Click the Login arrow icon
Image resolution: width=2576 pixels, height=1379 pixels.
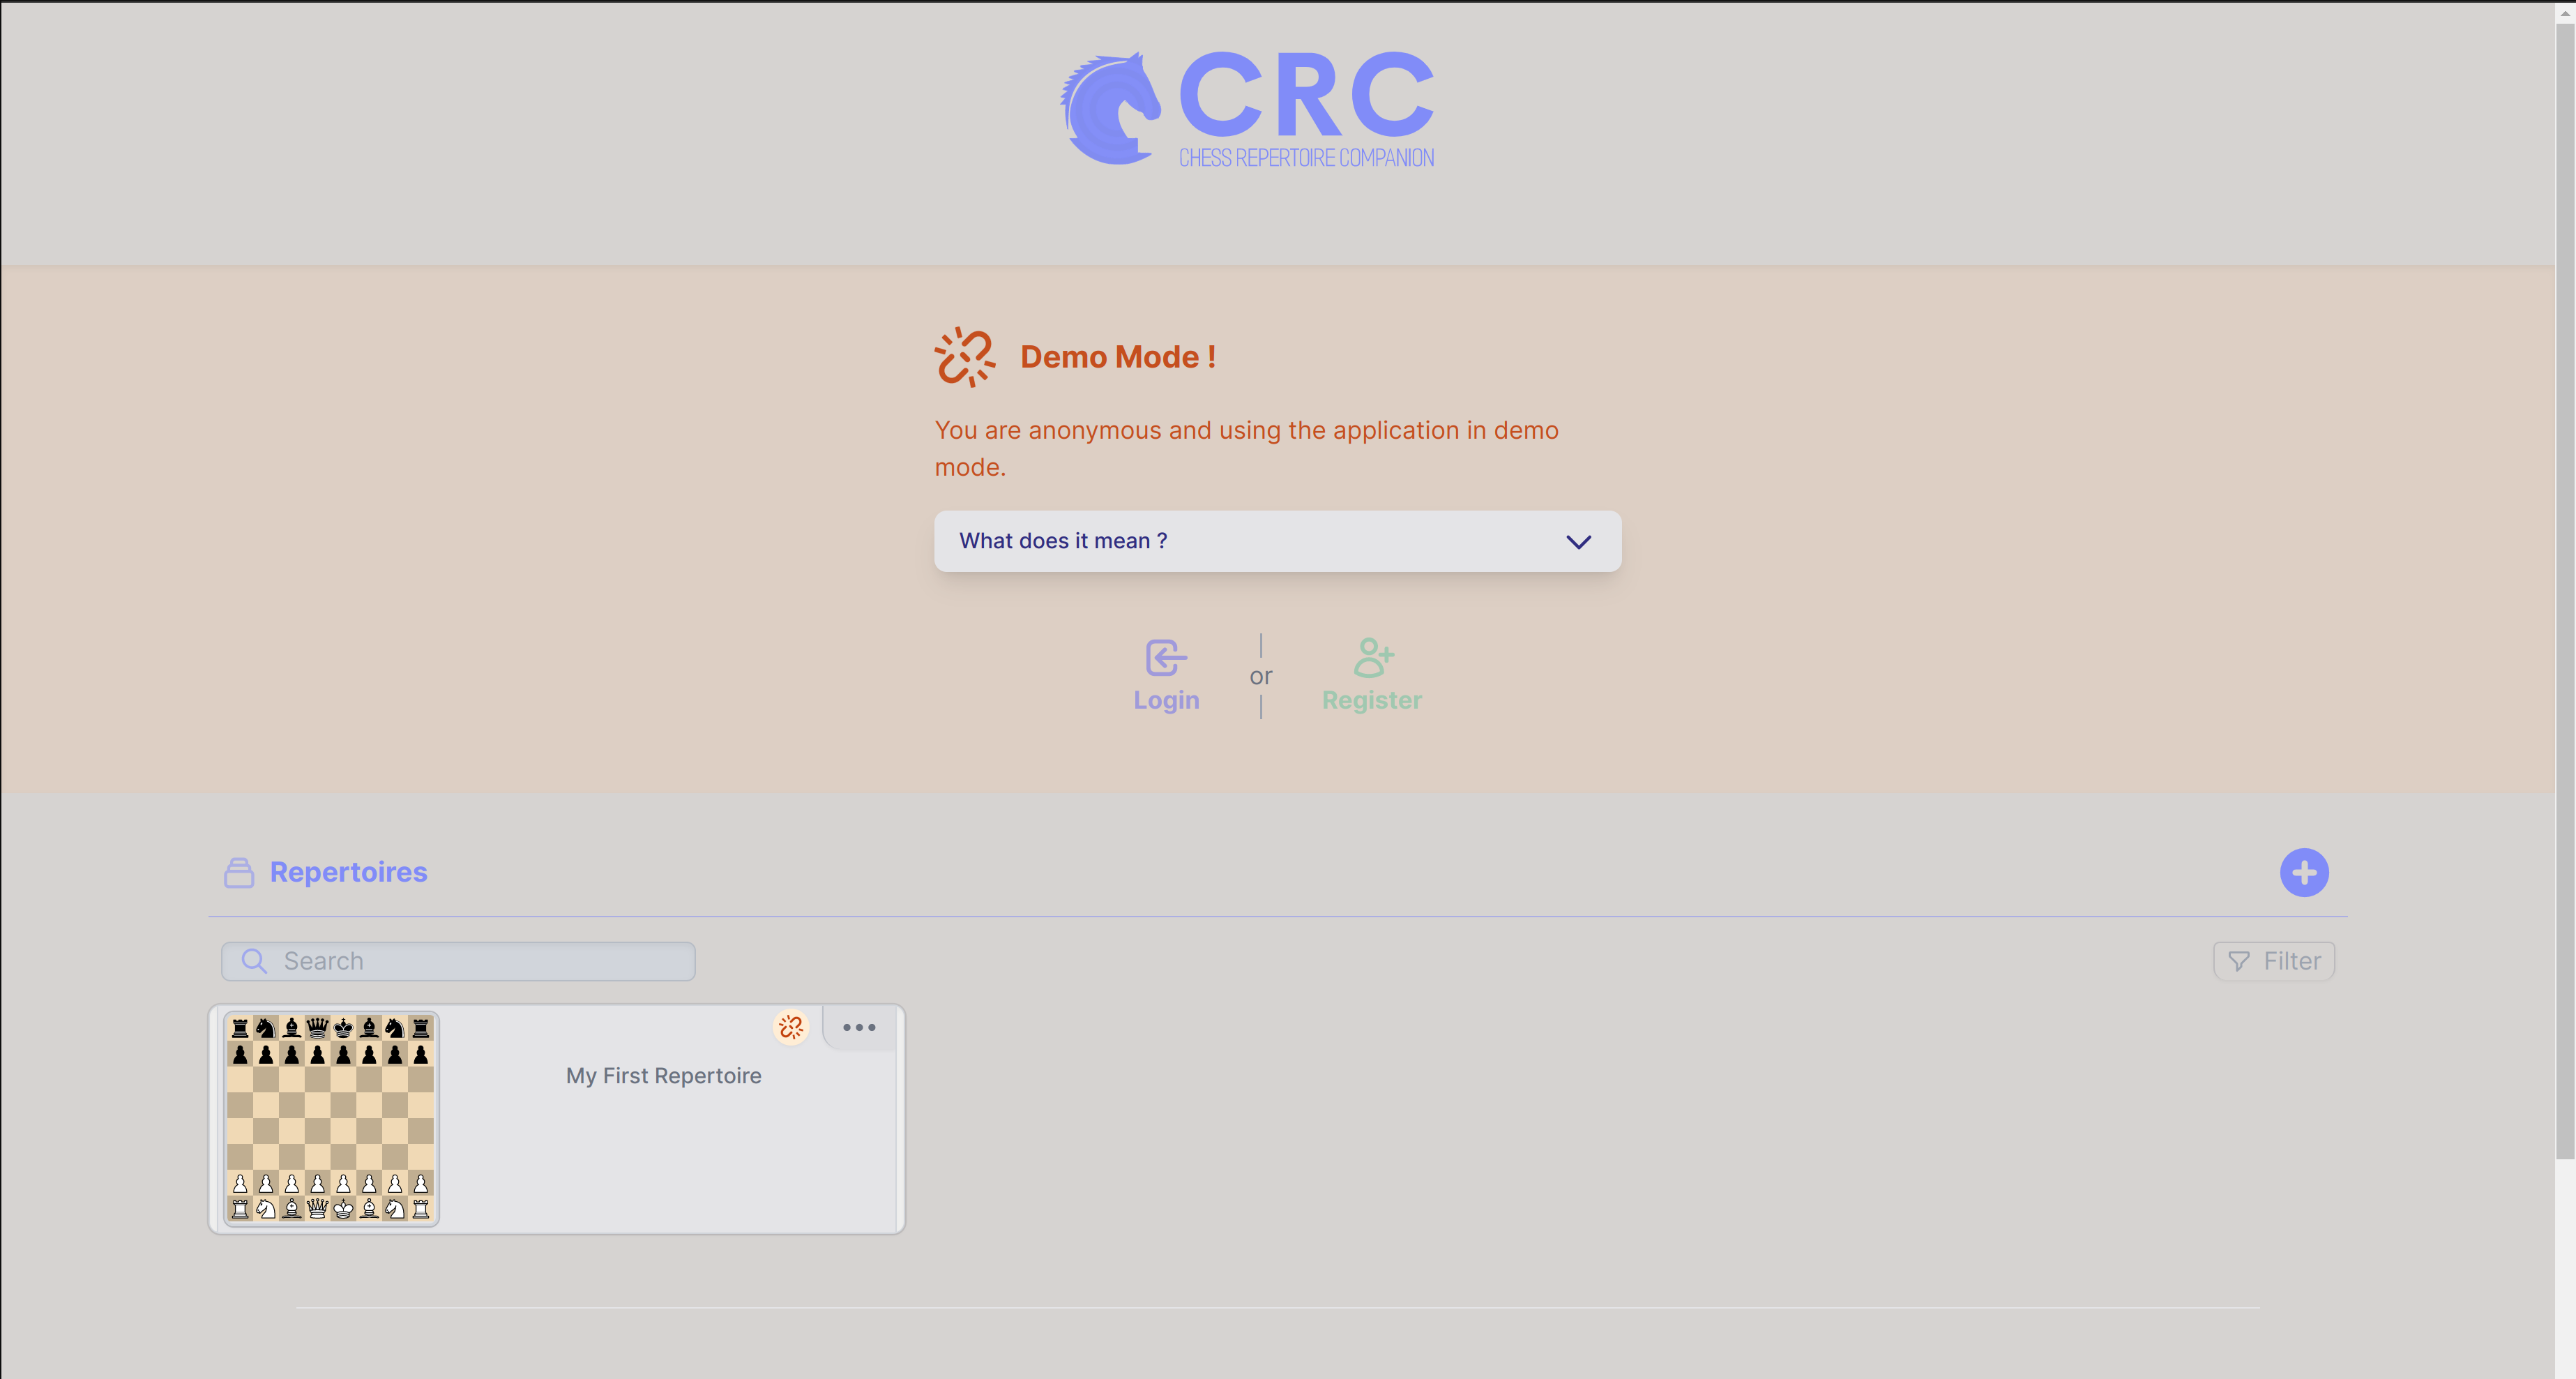tap(1166, 658)
